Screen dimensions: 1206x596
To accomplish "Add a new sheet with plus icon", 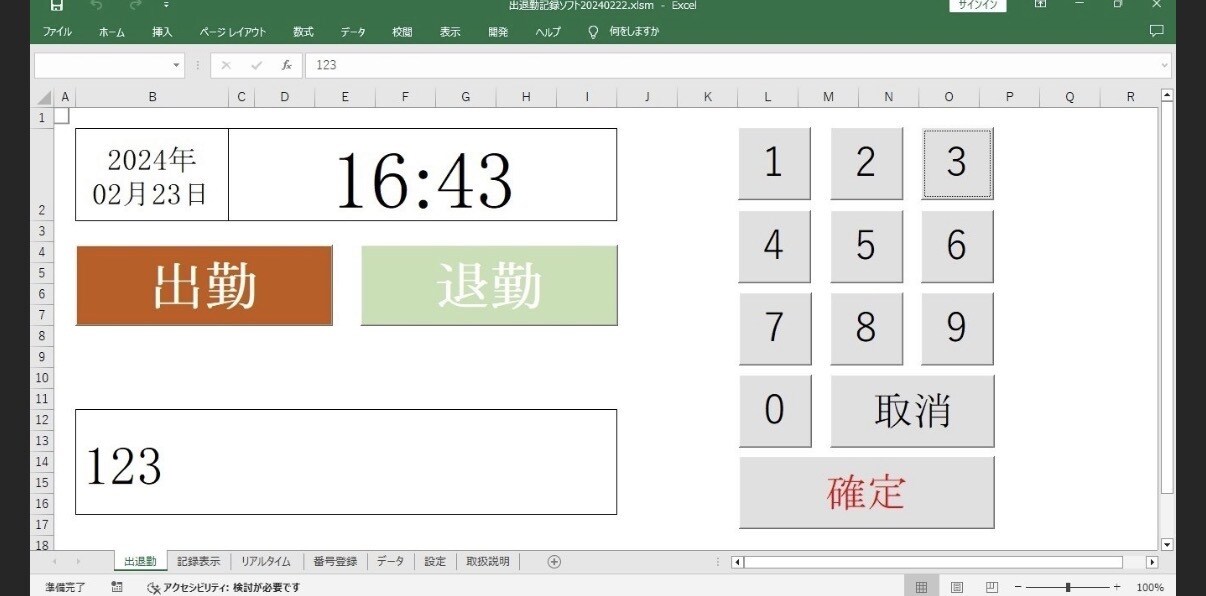I will [x=554, y=562].
